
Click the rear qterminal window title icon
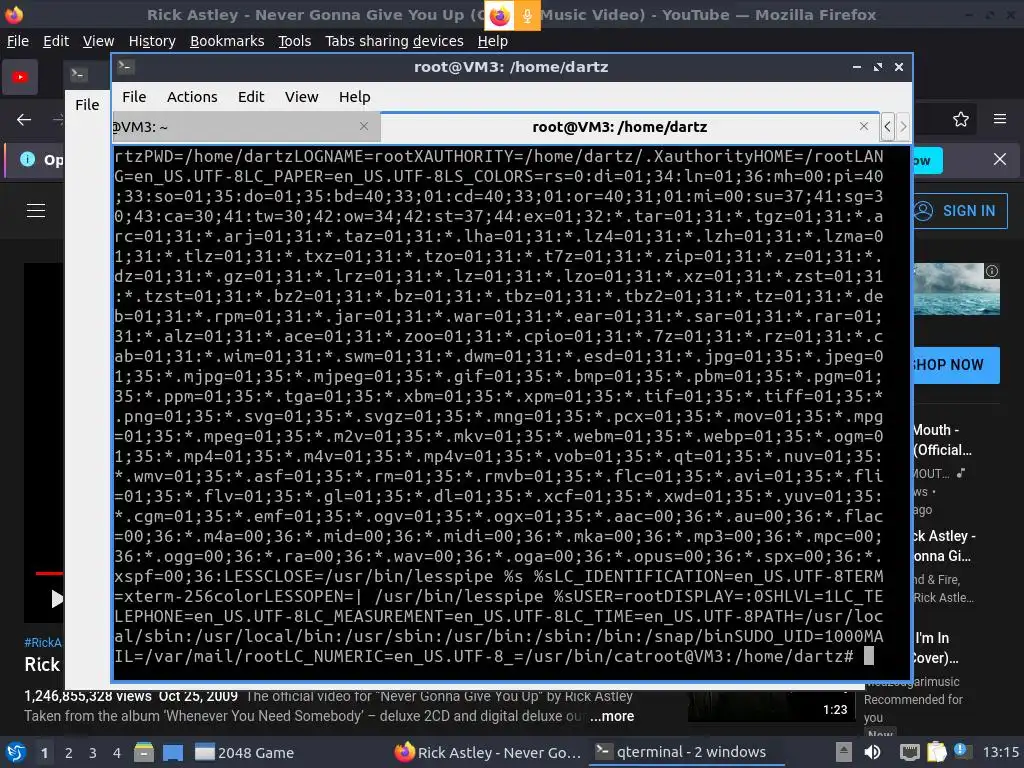[x=78, y=74]
